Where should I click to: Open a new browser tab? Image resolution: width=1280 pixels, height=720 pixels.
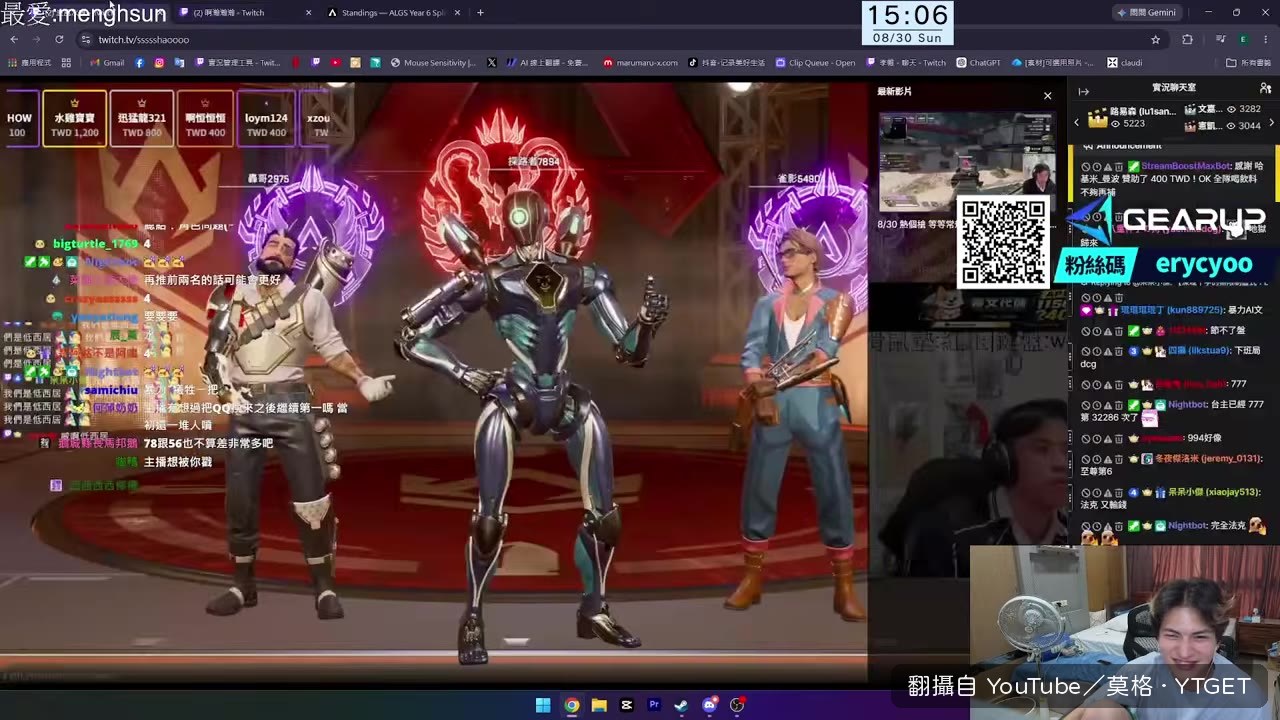480,12
